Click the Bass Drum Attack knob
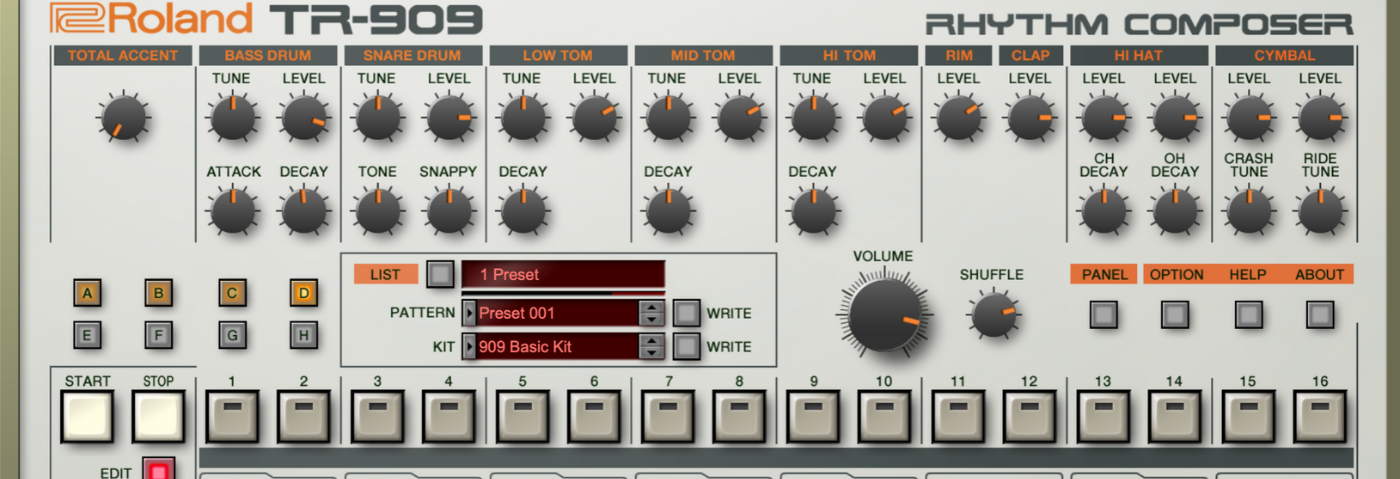Screen dimensions: 1400x479 click(x=233, y=211)
